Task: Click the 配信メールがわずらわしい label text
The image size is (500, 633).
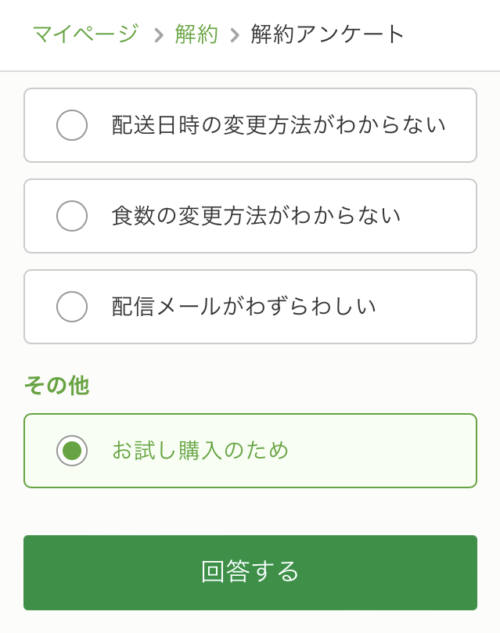Action: click(244, 307)
